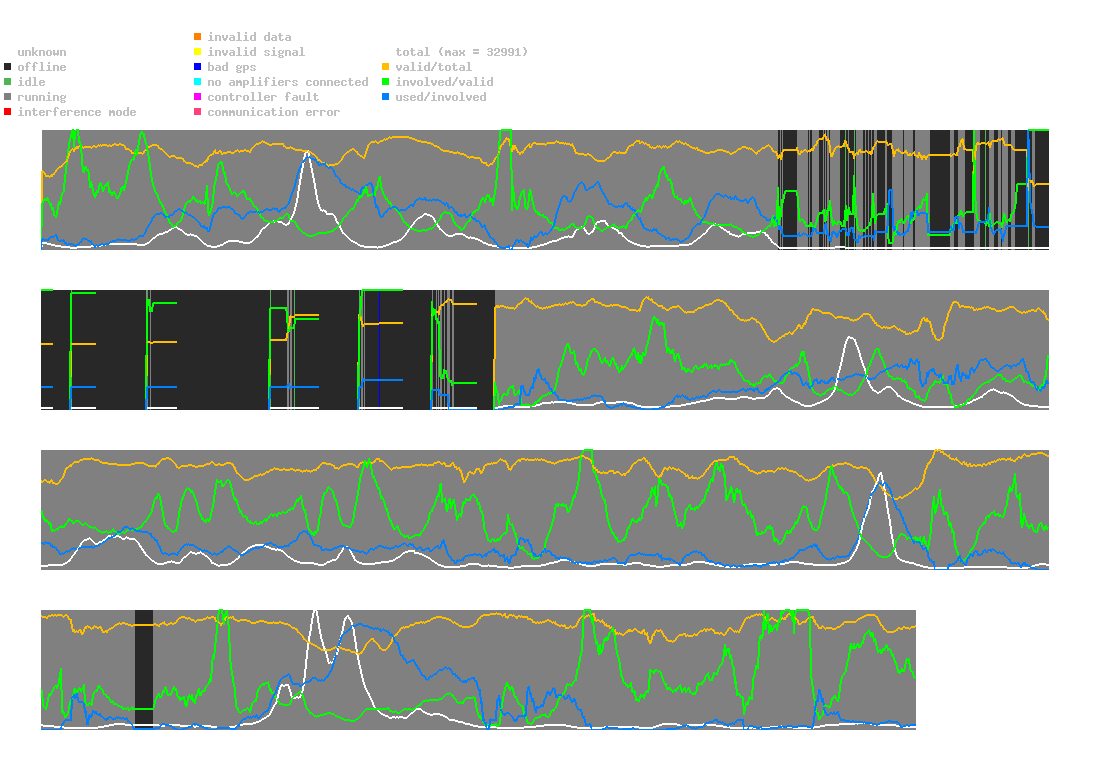Click the green idle legend swatch

8,82
